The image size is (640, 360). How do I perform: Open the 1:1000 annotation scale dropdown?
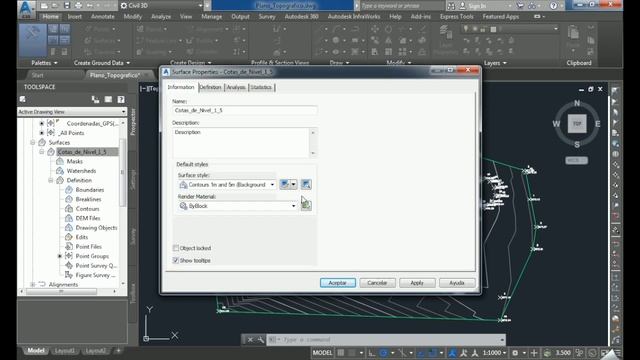(495, 353)
